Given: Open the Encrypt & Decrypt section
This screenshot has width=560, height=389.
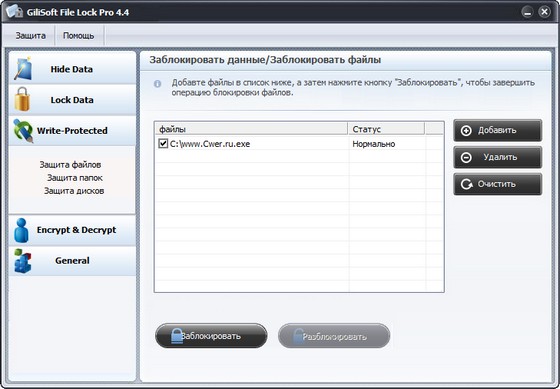Looking at the screenshot, I should [72, 230].
